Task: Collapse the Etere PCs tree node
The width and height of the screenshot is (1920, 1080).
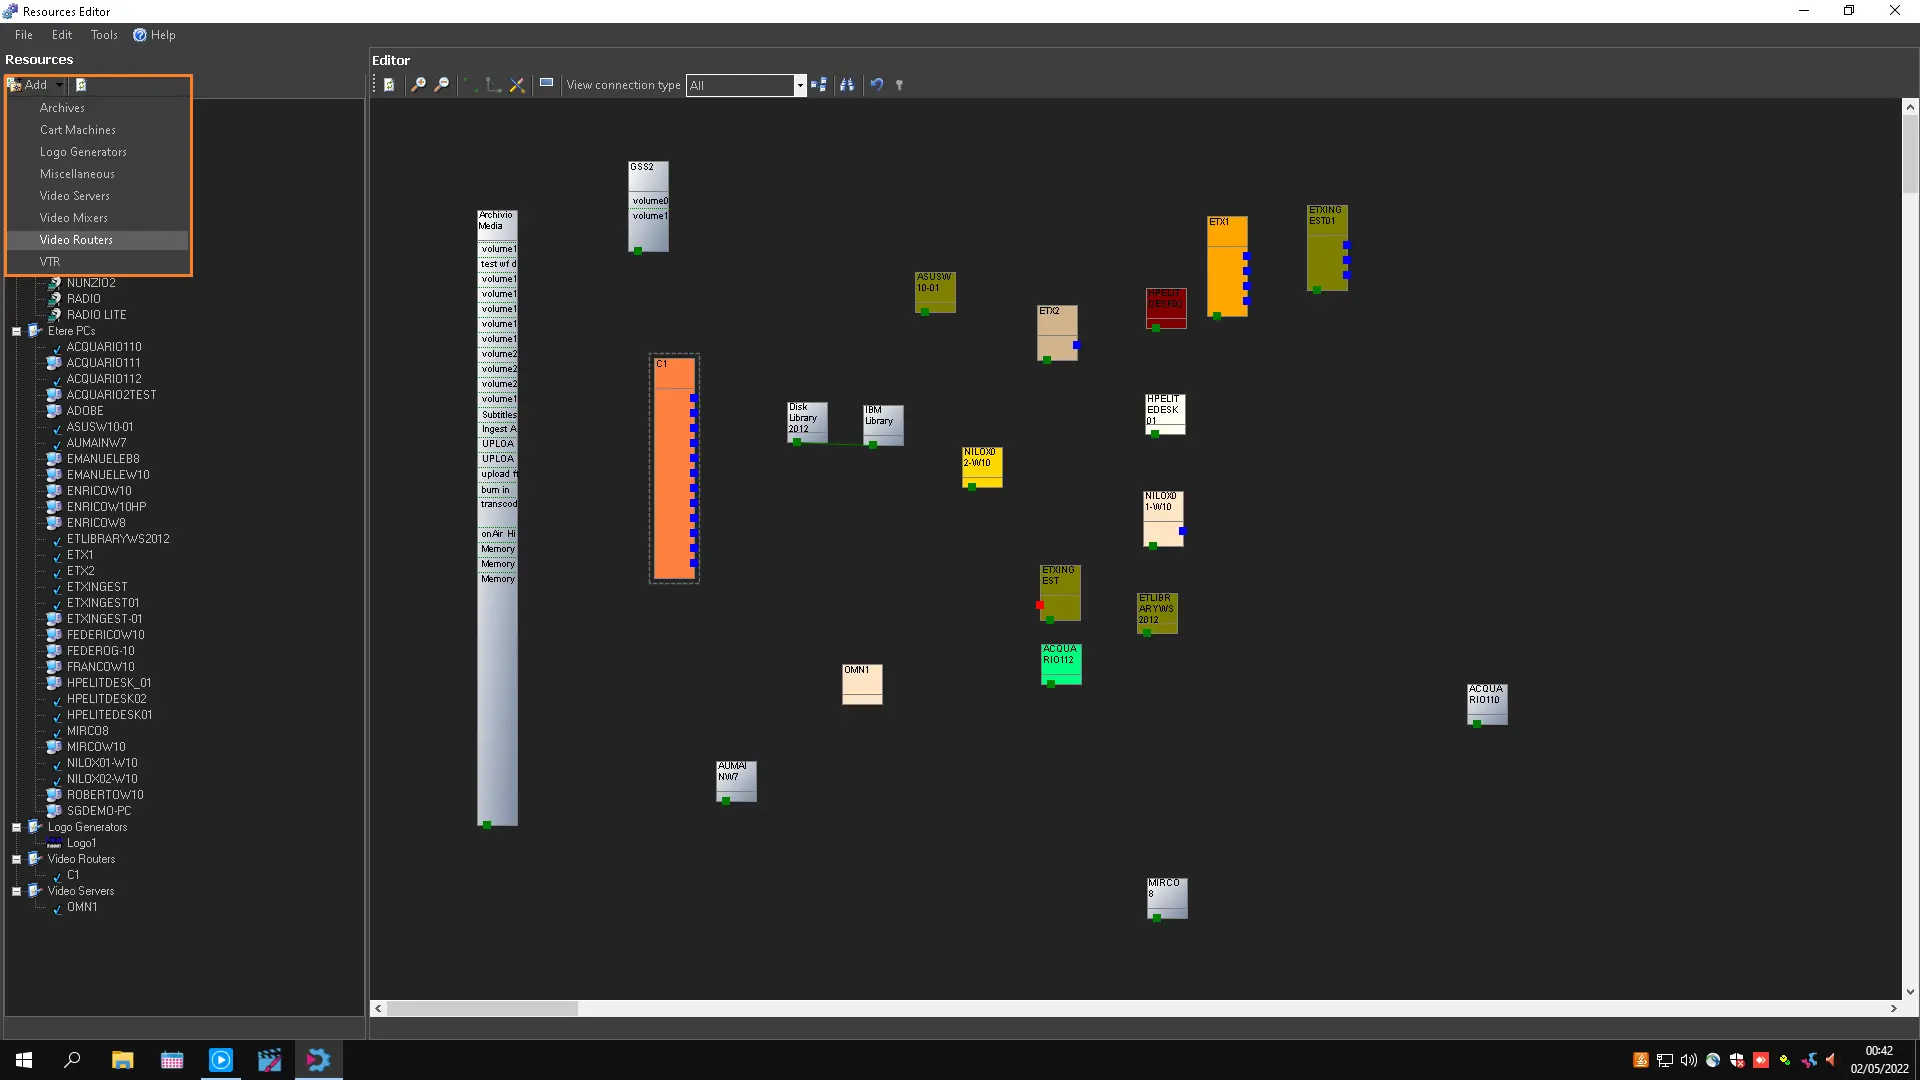Action: [x=17, y=331]
